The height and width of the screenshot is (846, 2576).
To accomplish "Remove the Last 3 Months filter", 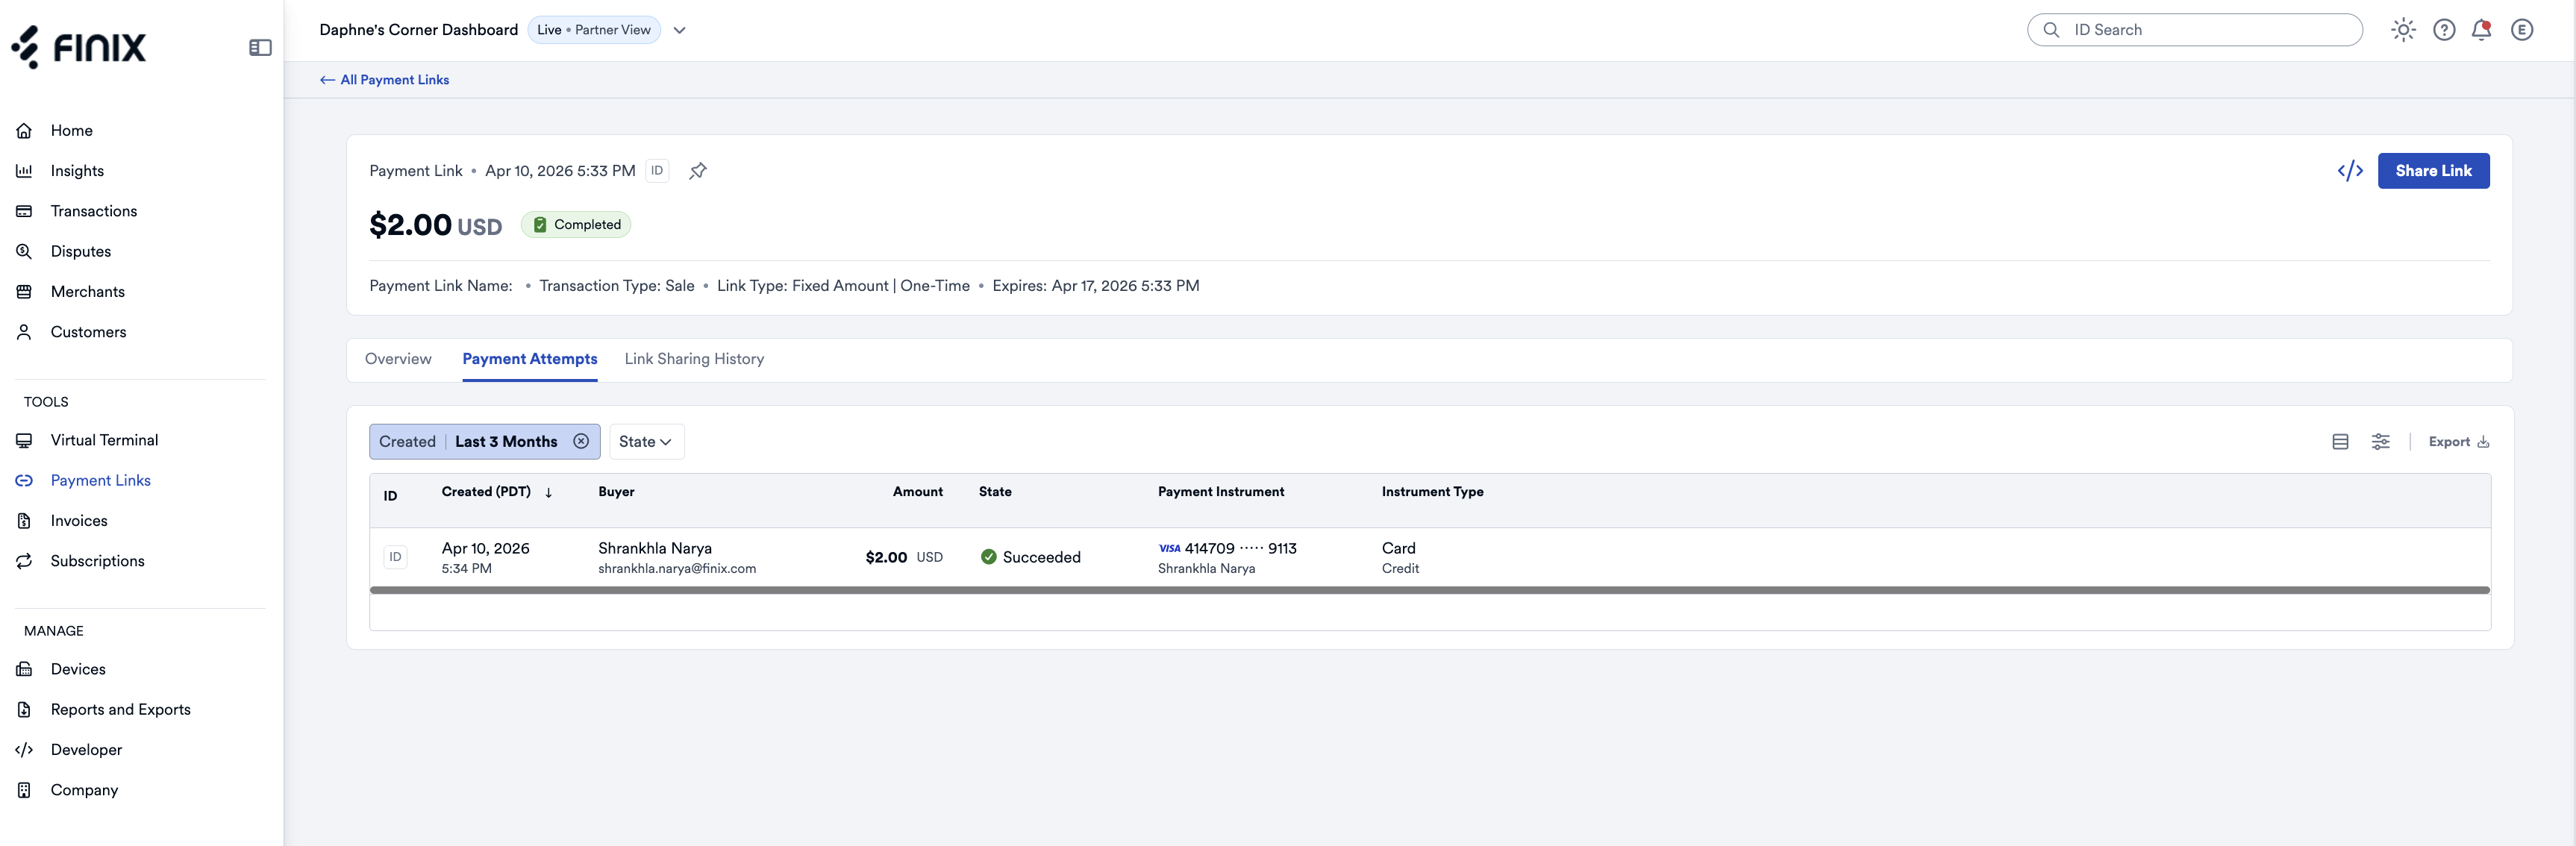I will click(581, 442).
